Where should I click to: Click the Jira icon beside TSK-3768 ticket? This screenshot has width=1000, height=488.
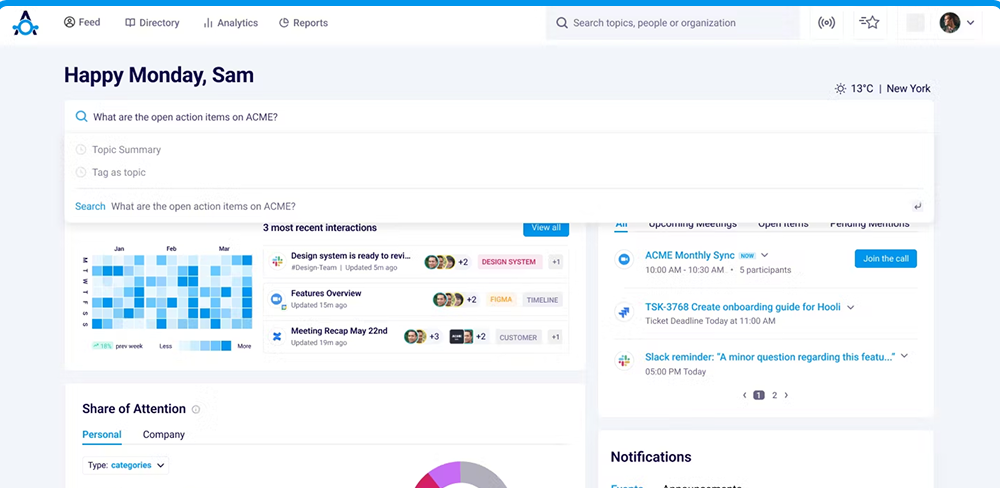coord(623,312)
